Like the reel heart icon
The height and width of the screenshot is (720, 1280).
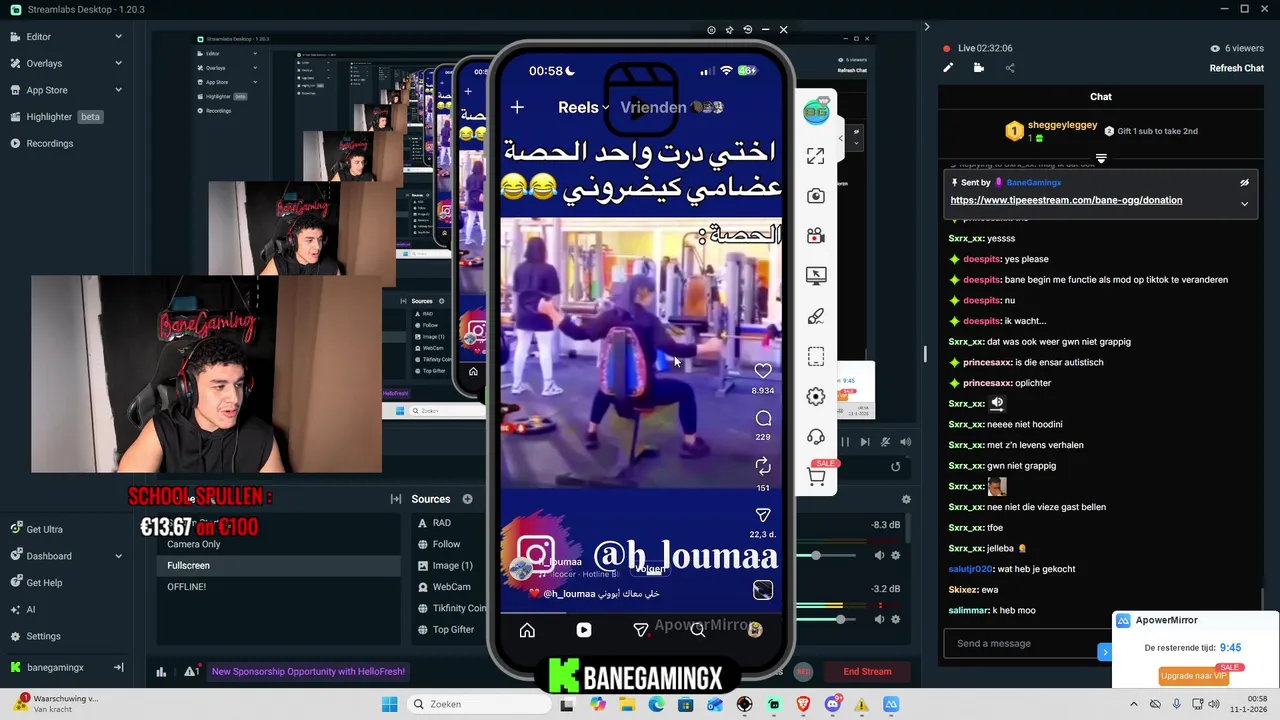[763, 371]
